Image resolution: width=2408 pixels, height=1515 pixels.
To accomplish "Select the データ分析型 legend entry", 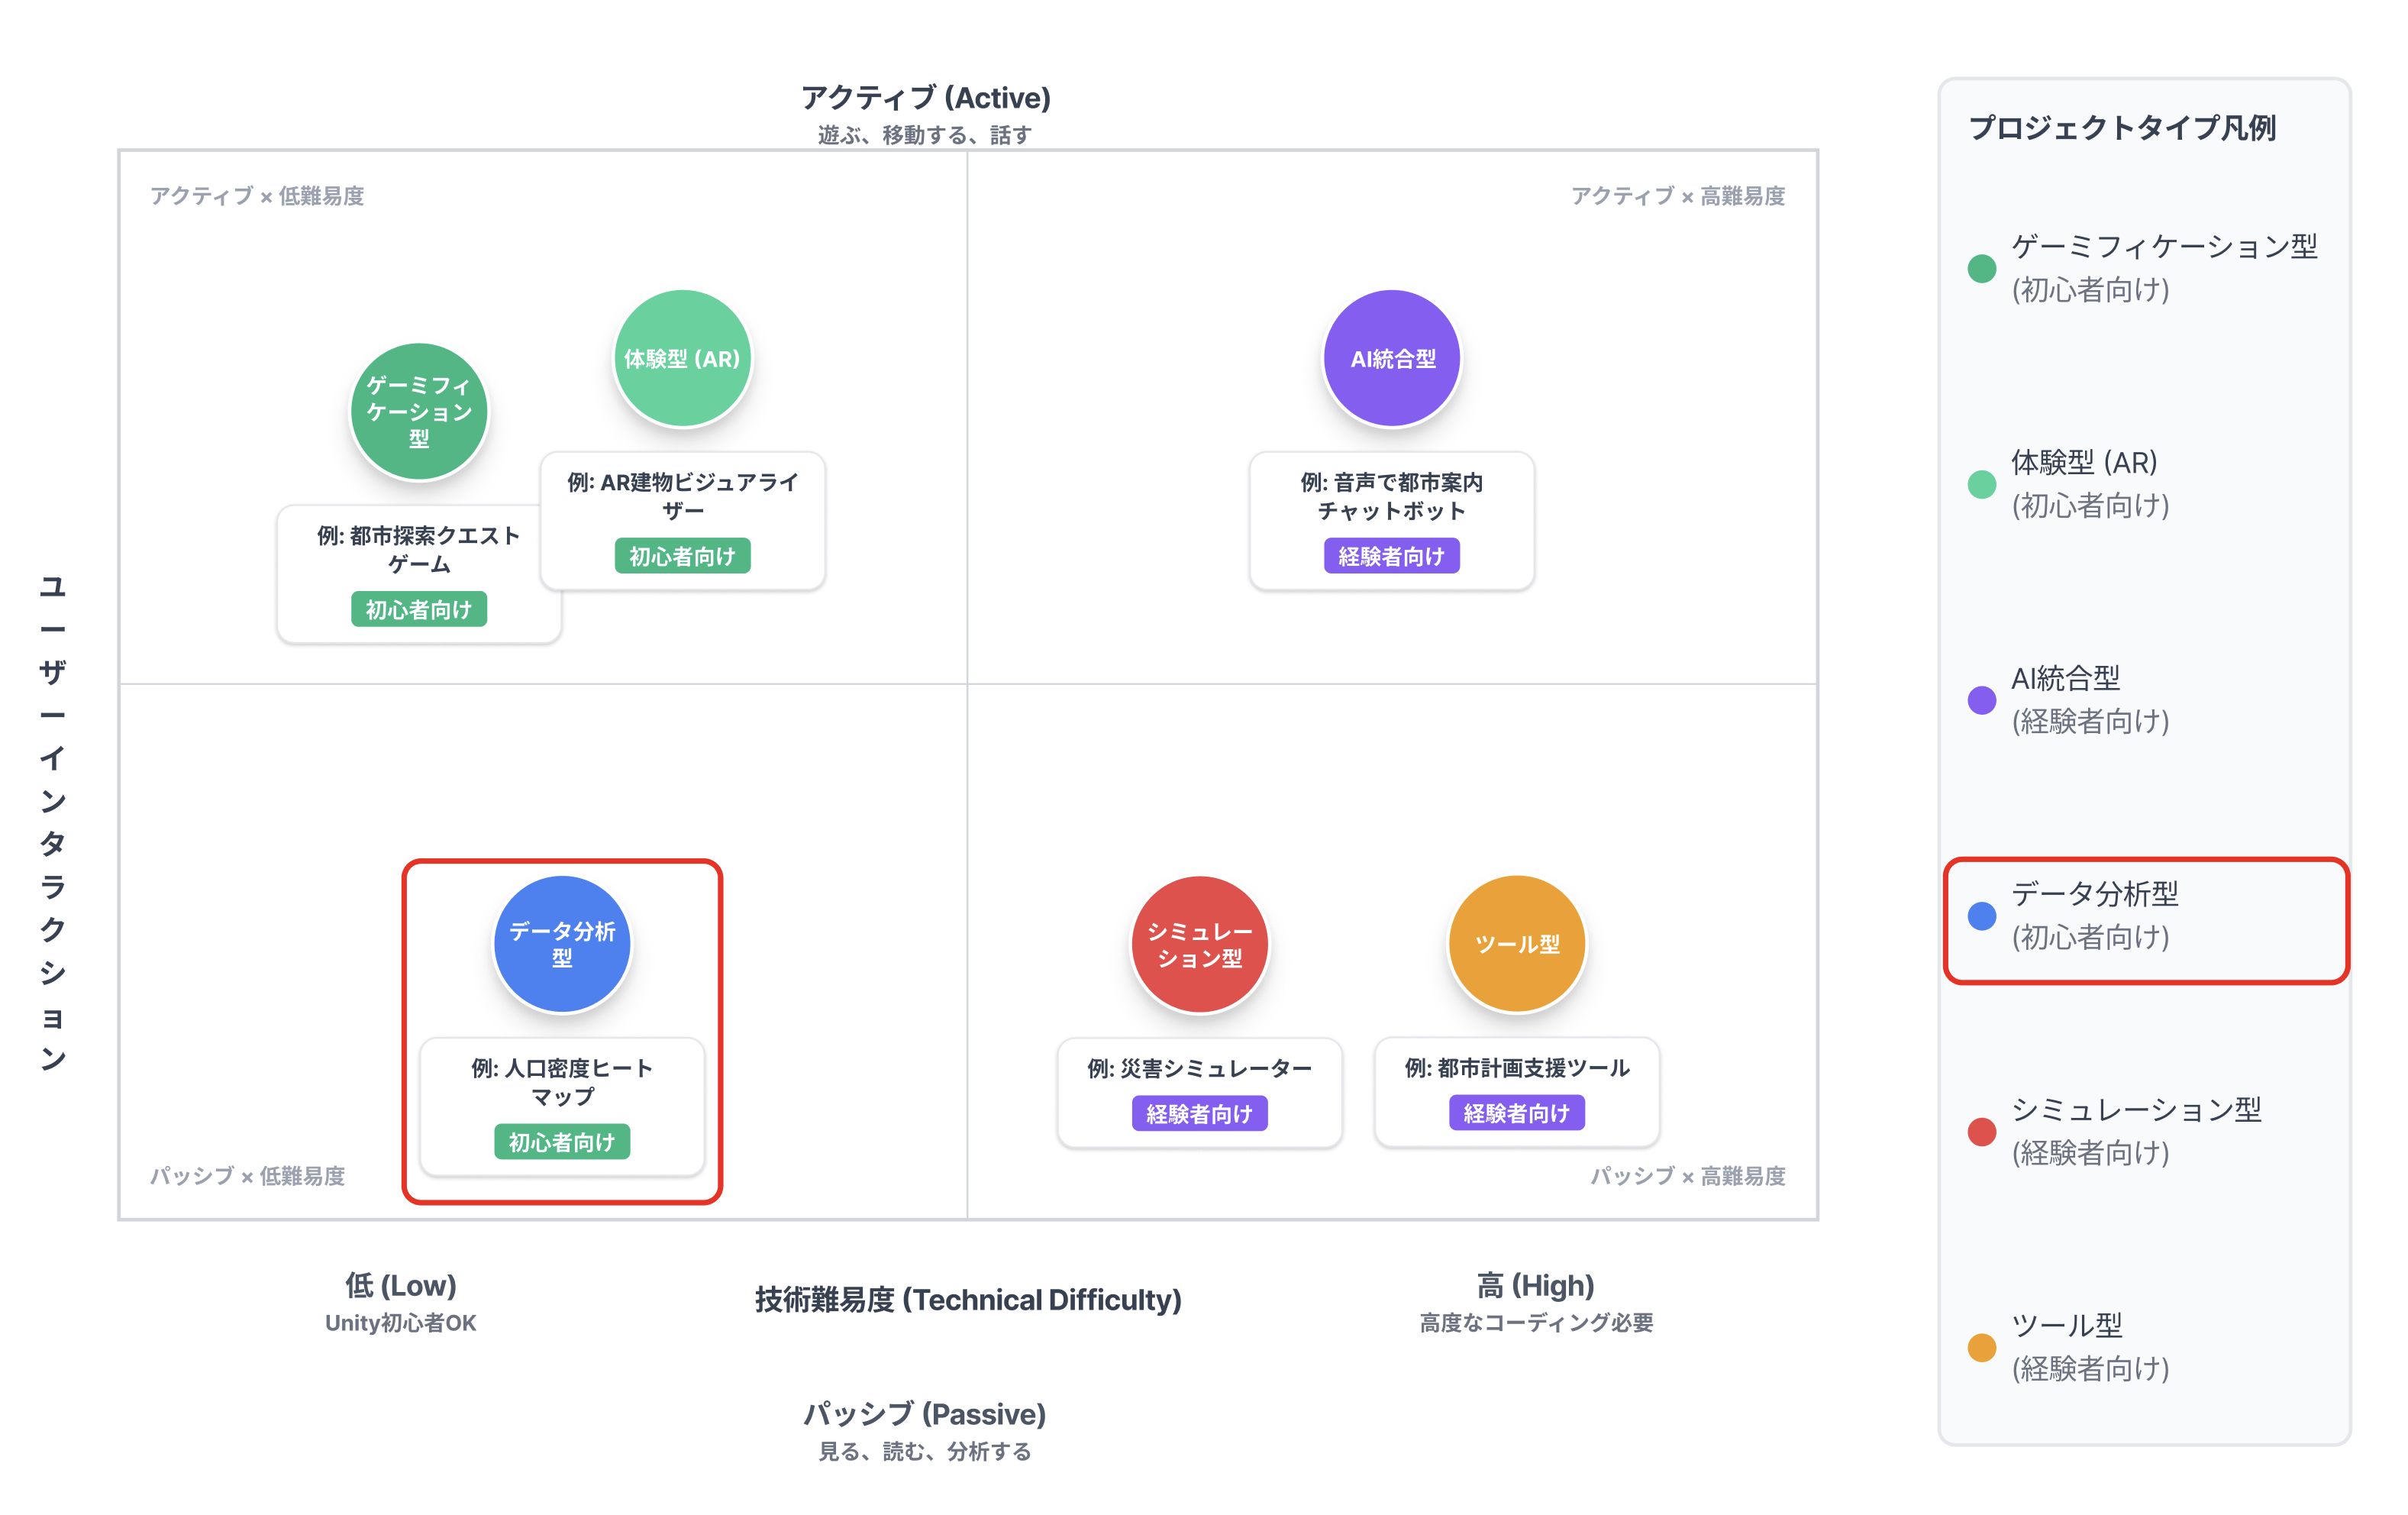I will [2145, 916].
